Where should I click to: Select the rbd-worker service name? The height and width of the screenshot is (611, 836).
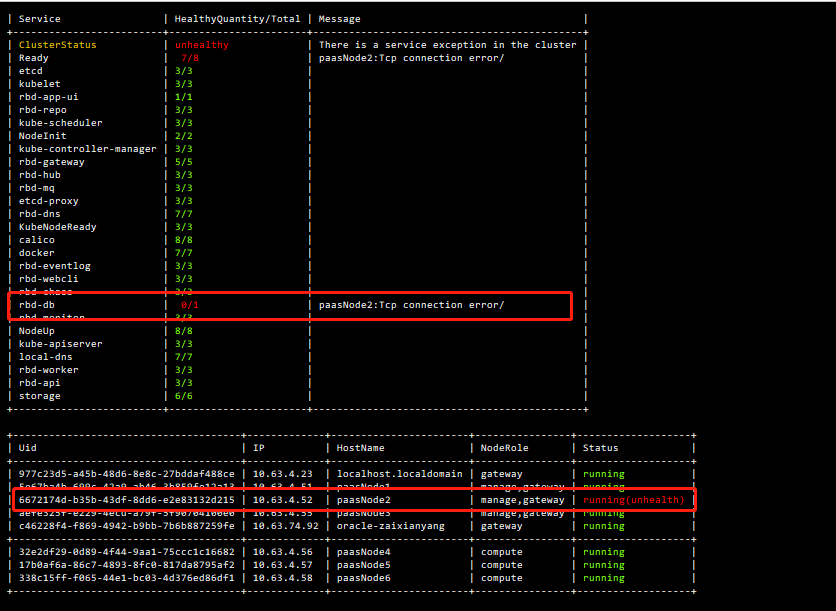pyautogui.click(x=49, y=370)
